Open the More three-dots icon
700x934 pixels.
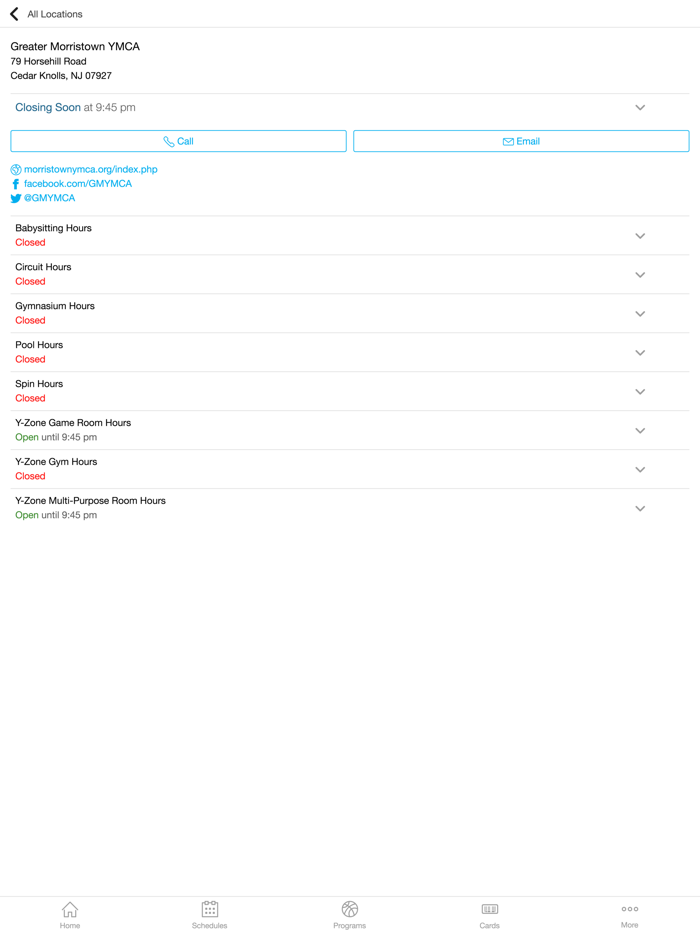click(630, 909)
